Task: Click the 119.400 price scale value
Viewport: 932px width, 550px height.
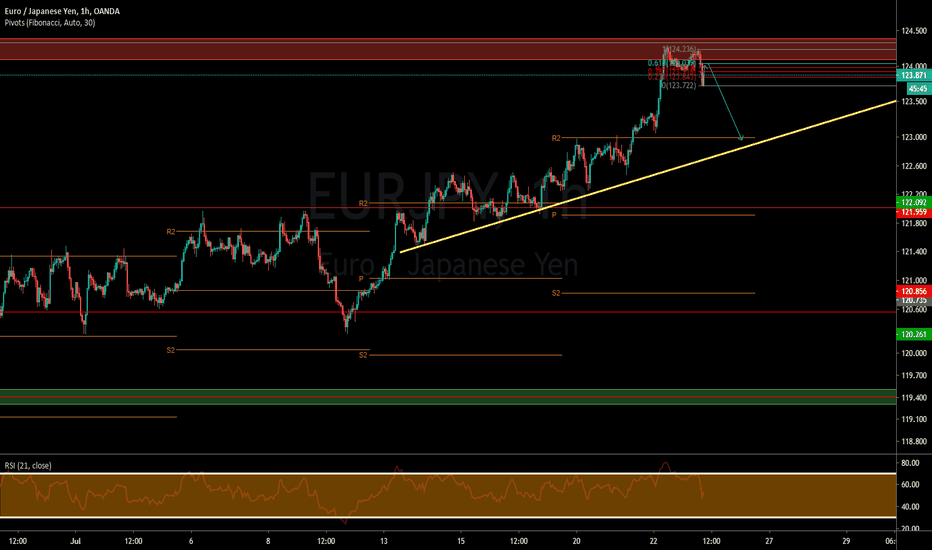Action: click(x=914, y=397)
